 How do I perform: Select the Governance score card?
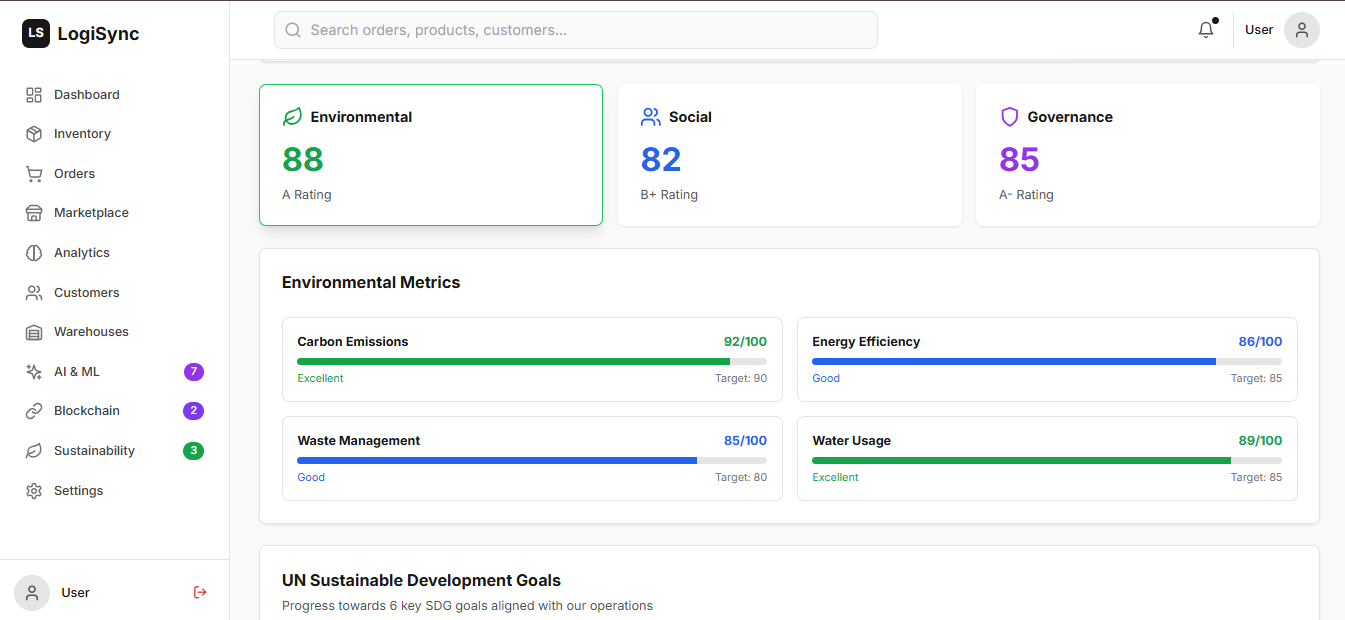pos(1148,155)
